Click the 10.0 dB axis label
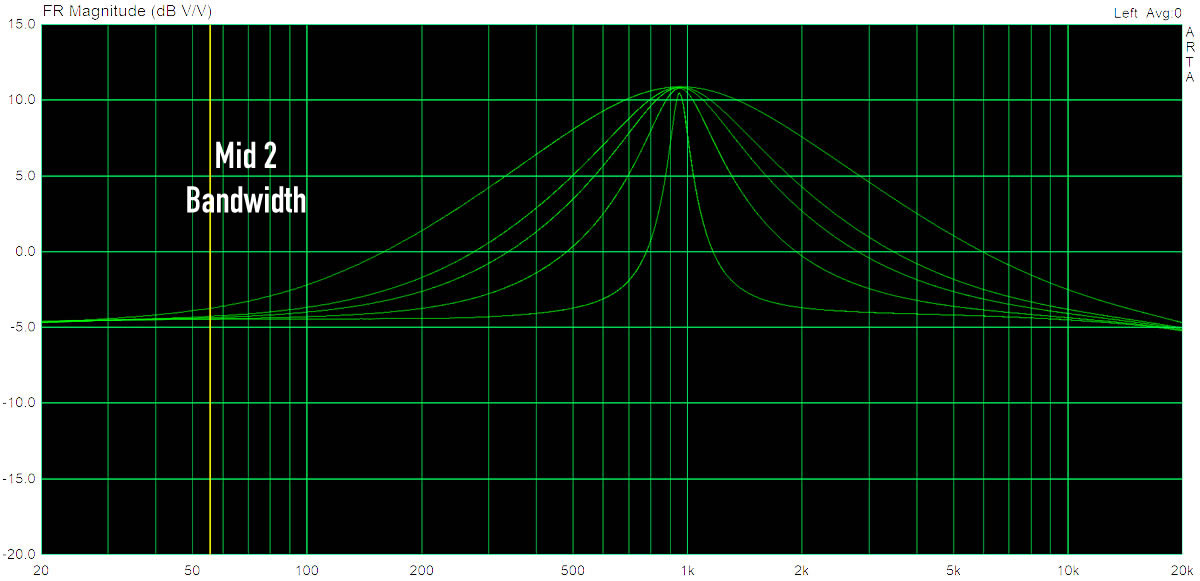 24,100
